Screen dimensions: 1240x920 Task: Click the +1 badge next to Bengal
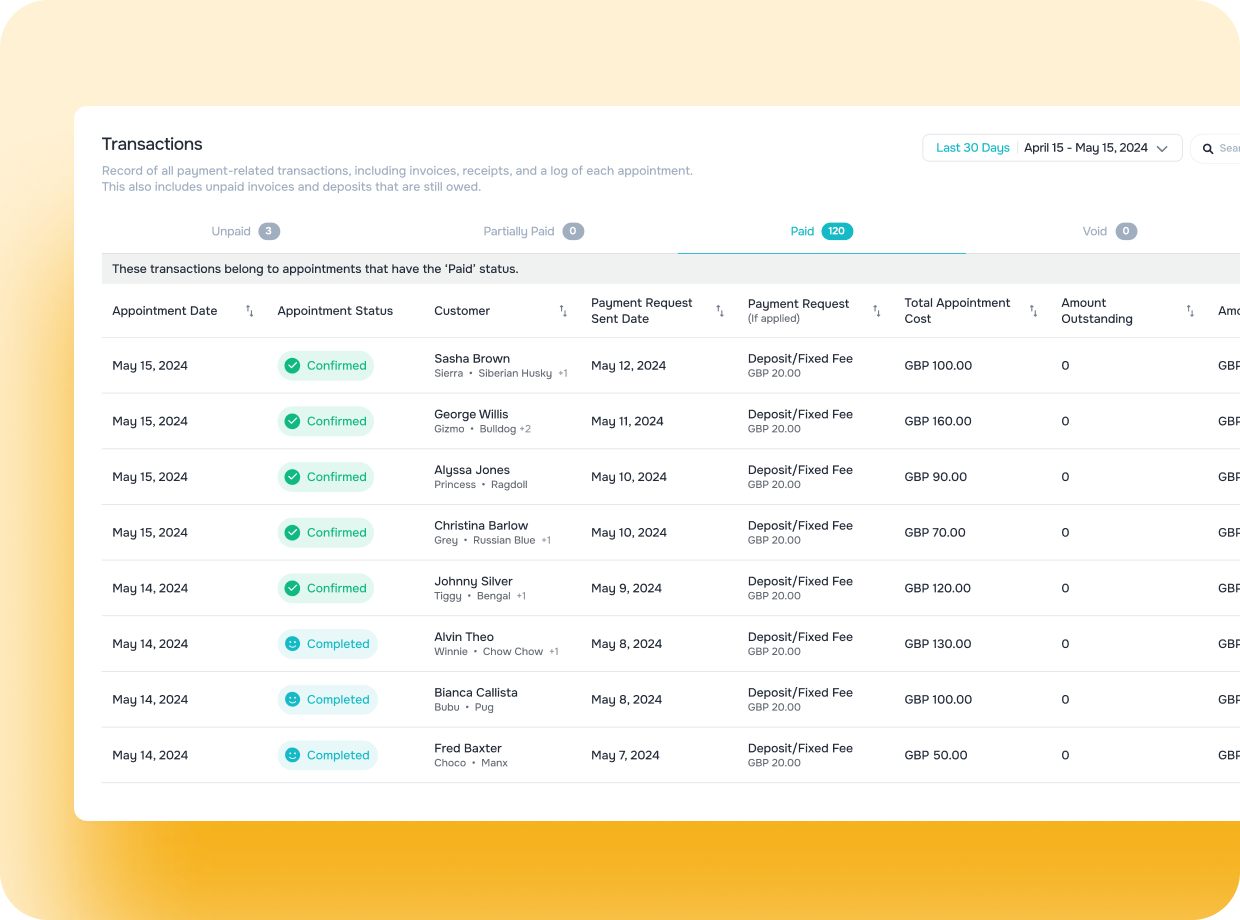coord(521,596)
